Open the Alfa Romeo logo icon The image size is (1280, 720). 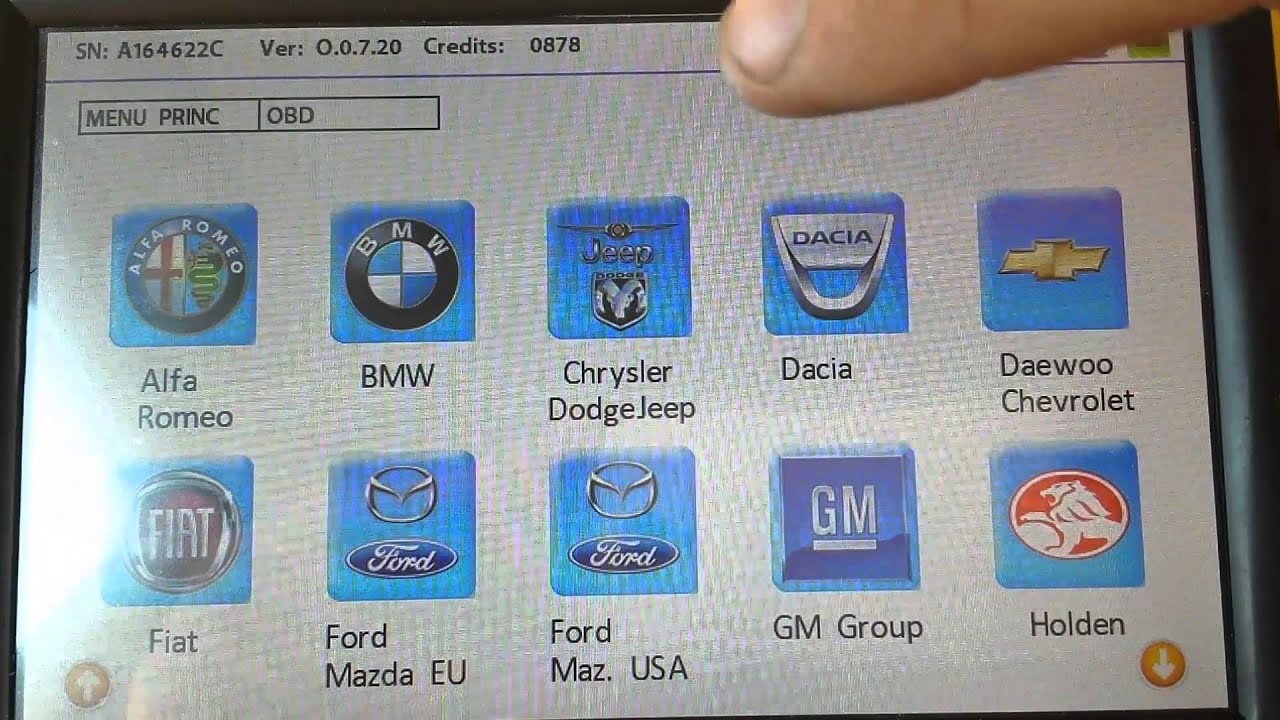pyautogui.click(x=183, y=275)
